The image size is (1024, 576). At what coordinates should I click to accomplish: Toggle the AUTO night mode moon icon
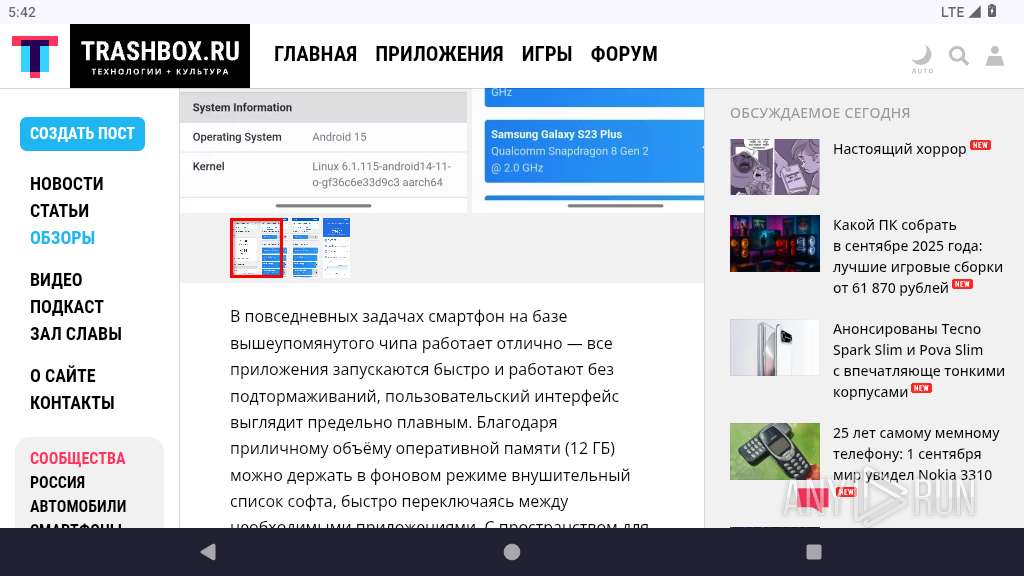(922, 59)
